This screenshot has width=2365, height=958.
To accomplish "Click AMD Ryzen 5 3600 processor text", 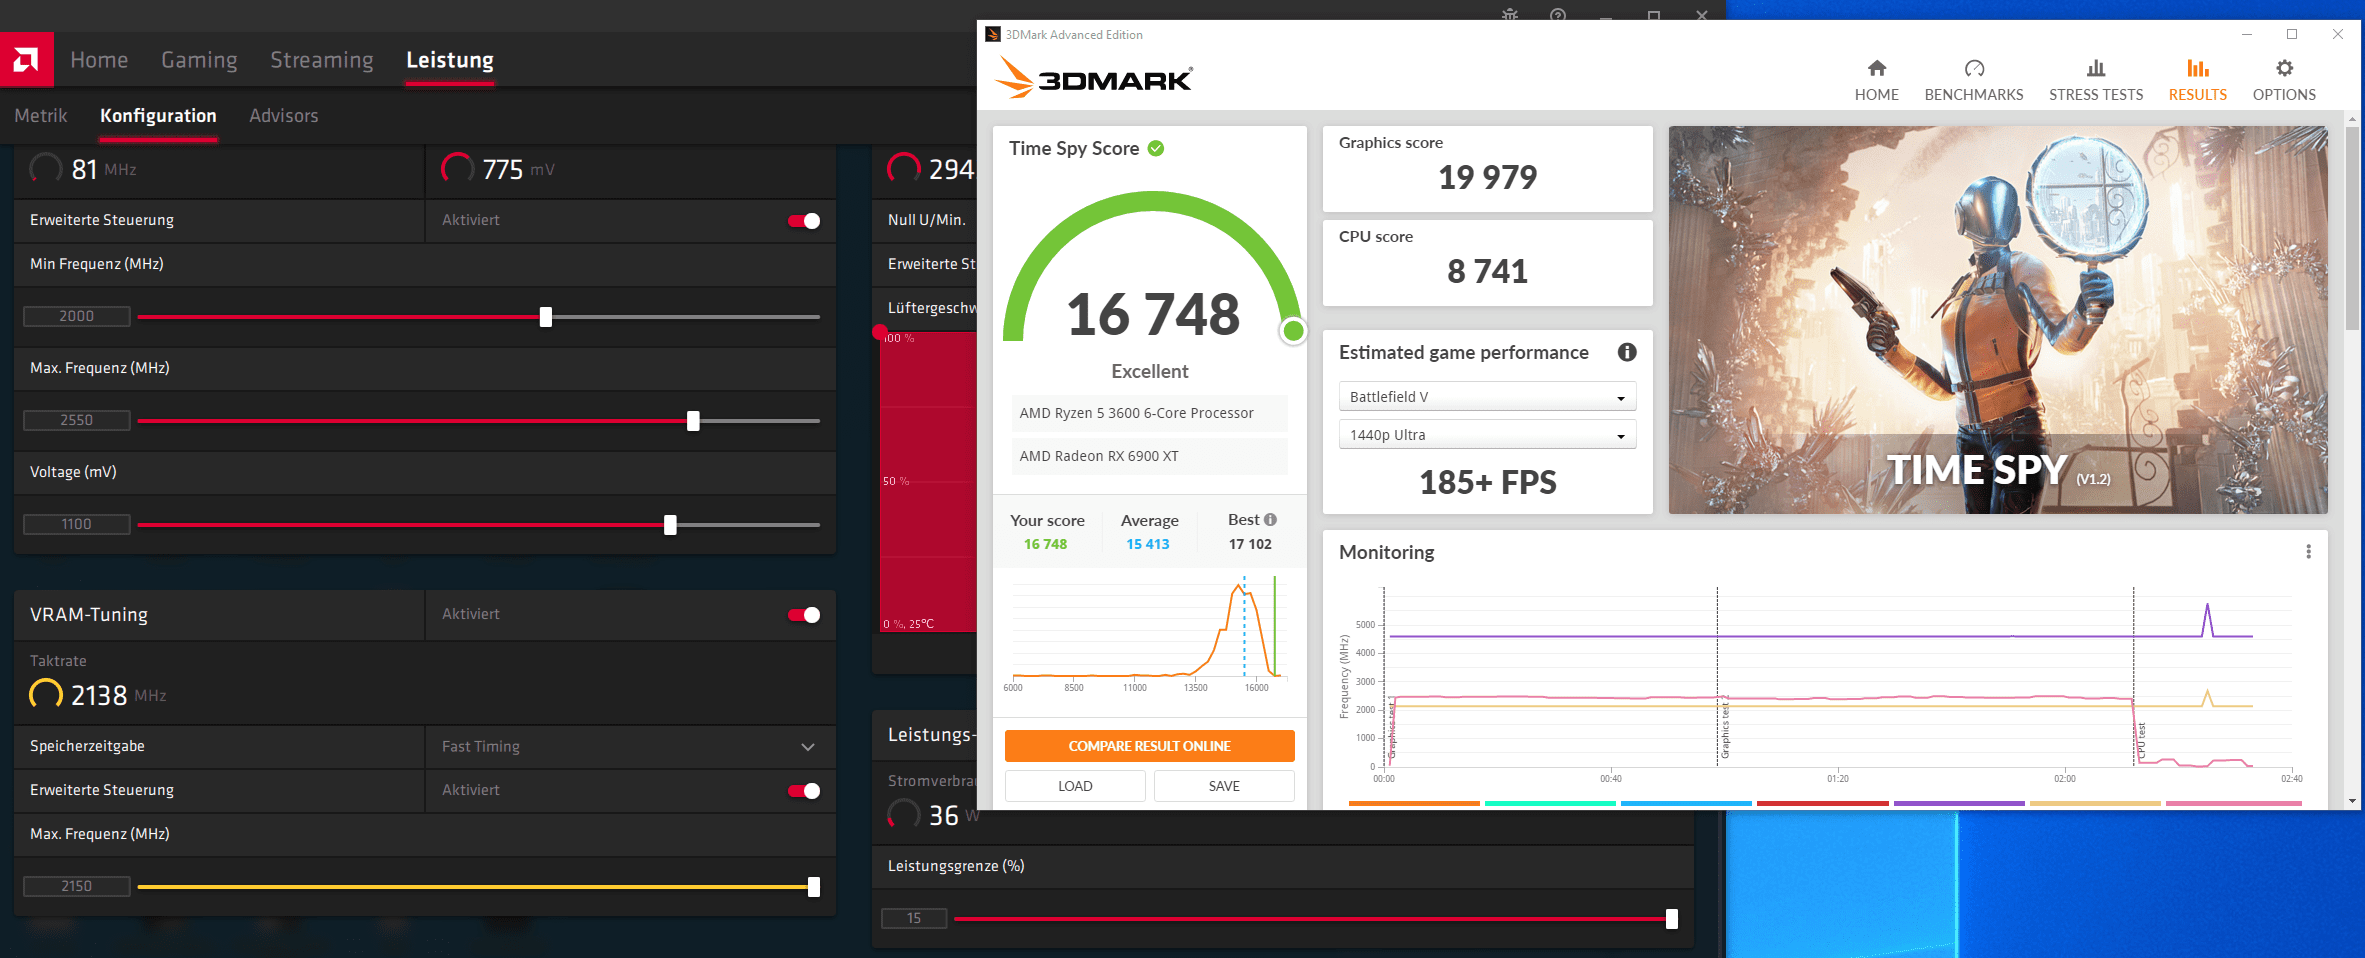I will point(1136,413).
